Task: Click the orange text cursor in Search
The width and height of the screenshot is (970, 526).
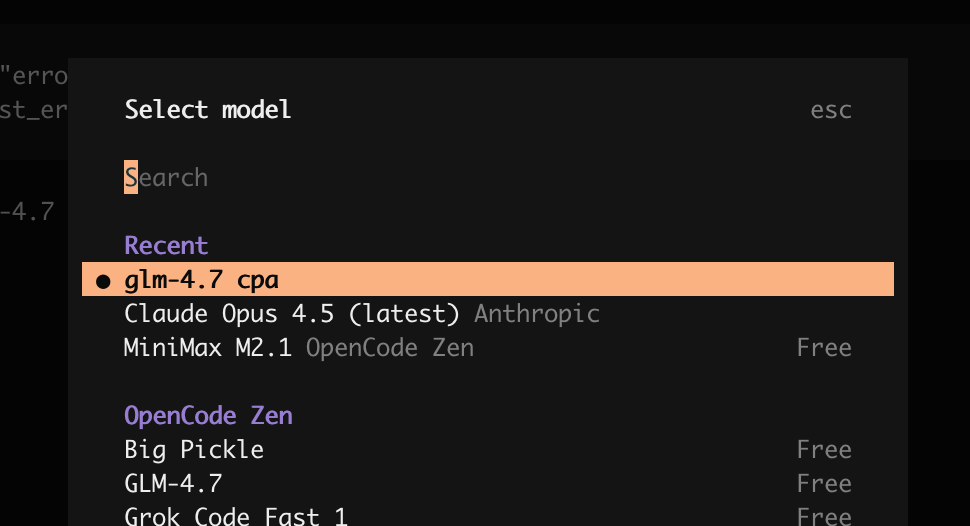Action: coord(131,178)
